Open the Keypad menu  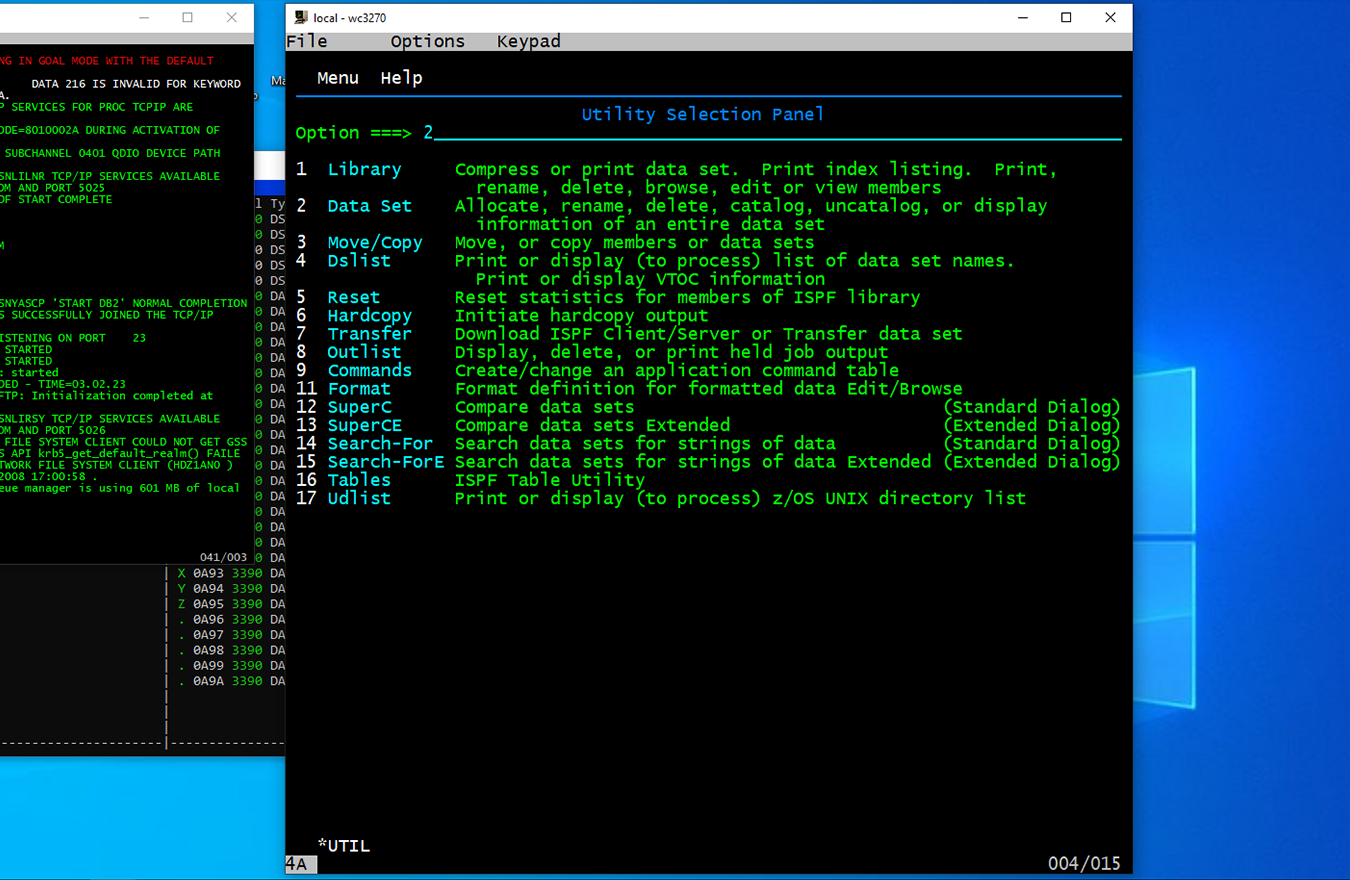click(x=528, y=41)
